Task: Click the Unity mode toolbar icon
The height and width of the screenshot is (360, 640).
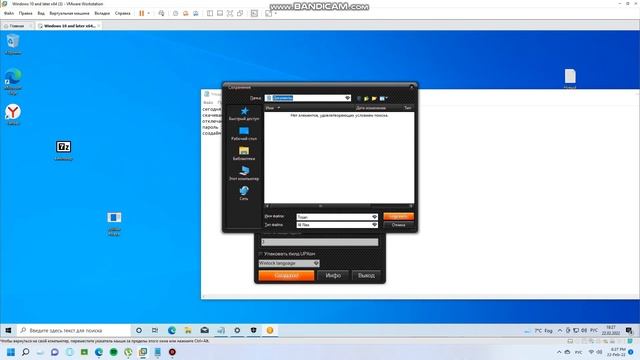Action: (240, 13)
